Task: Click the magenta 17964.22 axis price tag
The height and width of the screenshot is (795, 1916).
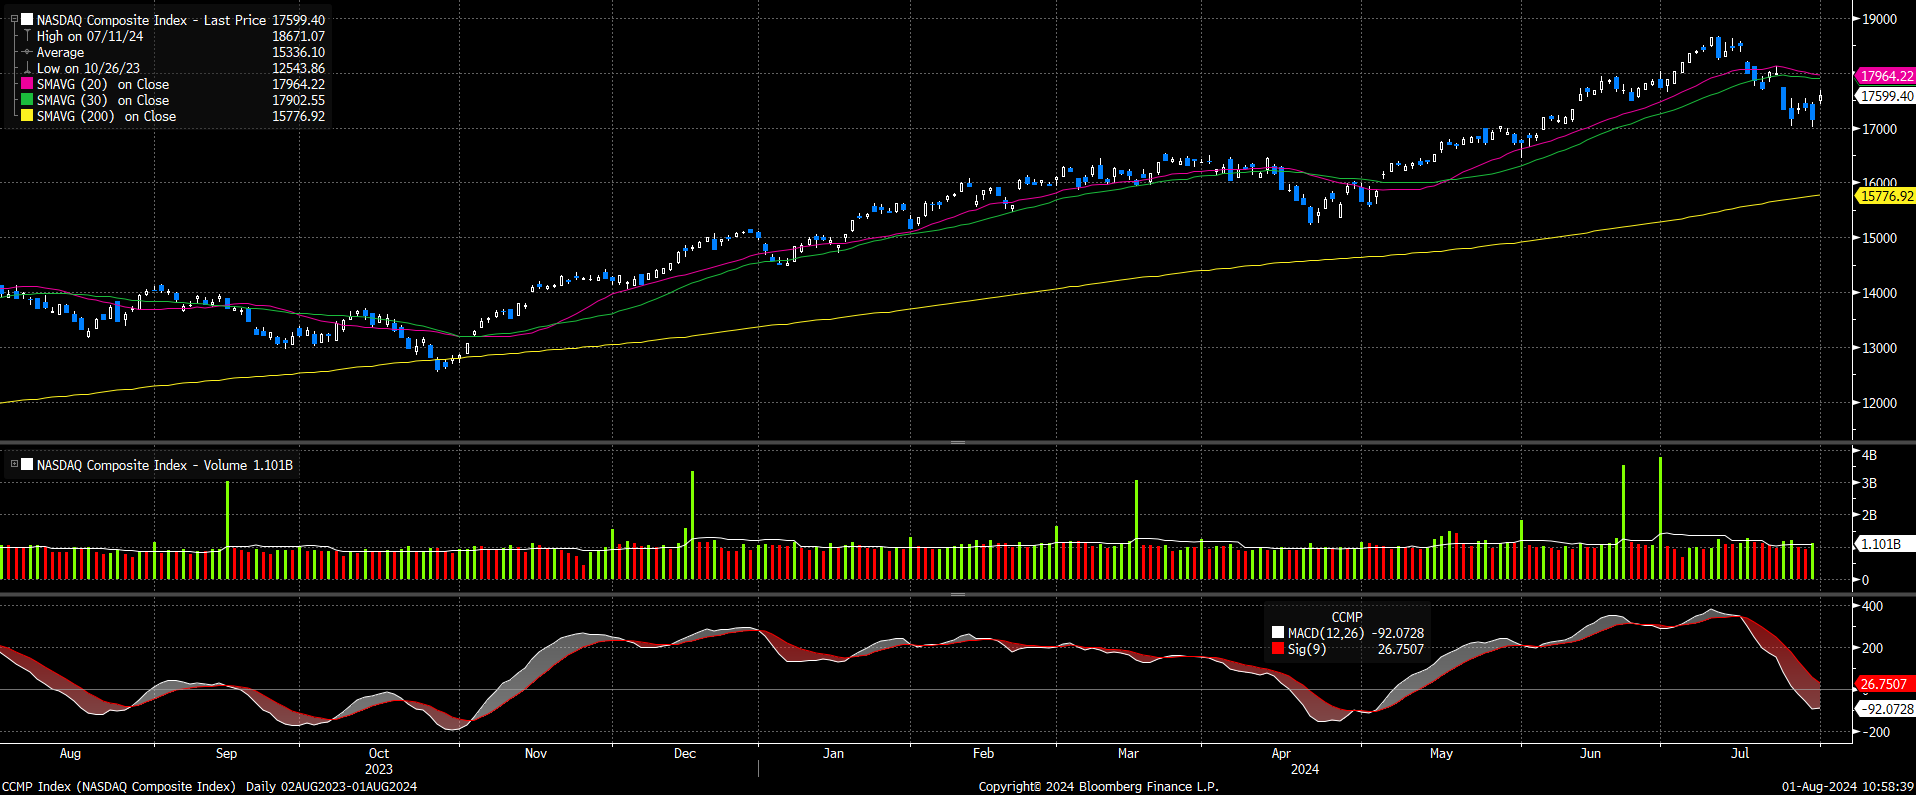Action: (1886, 76)
